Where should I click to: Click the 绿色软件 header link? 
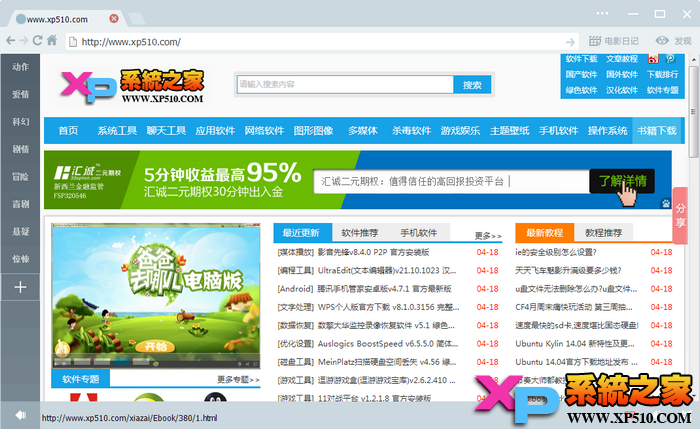click(x=581, y=90)
